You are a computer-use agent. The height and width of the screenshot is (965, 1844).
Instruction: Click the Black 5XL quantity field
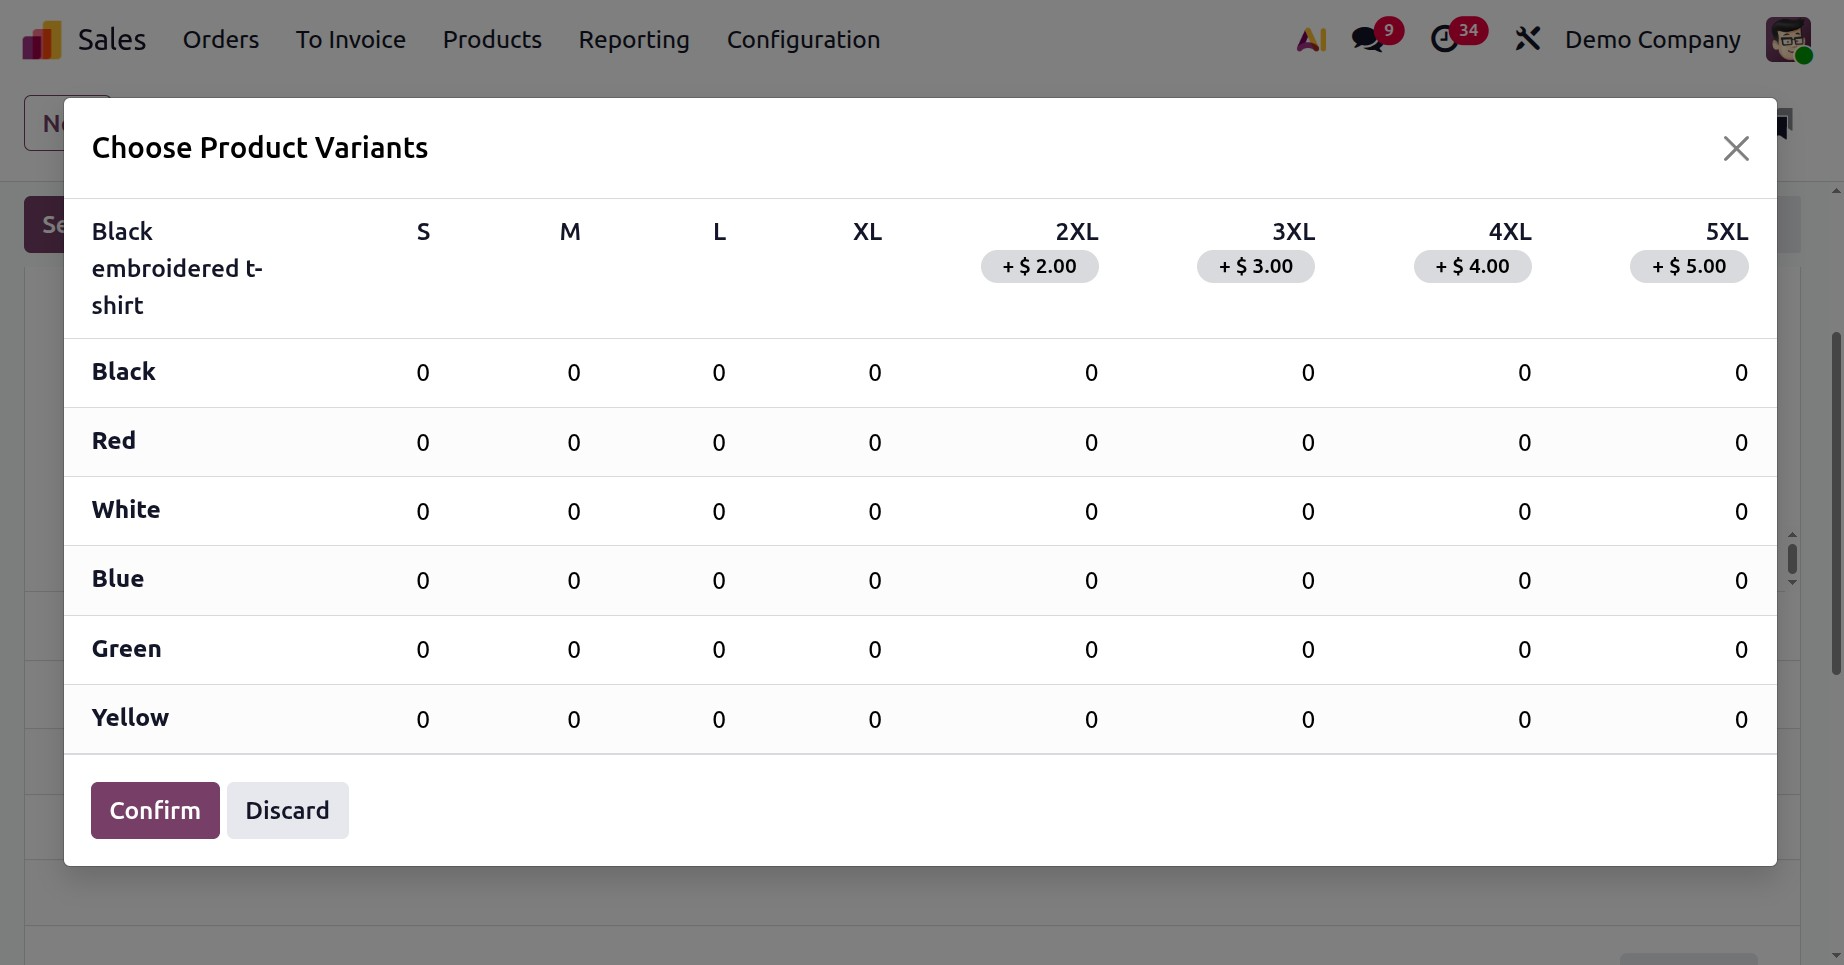pyautogui.click(x=1741, y=373)
